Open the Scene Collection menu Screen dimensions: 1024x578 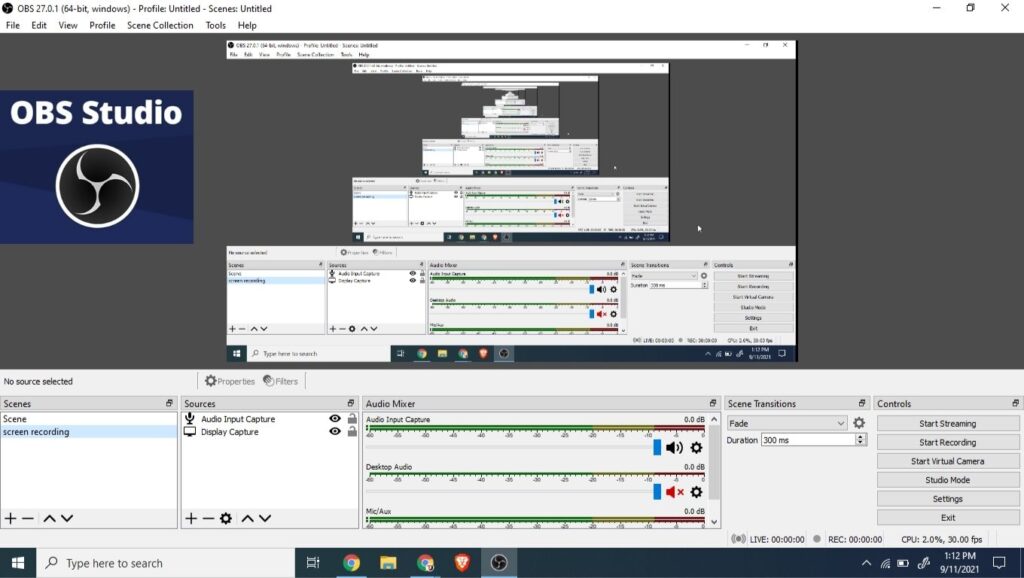(160, 25)
